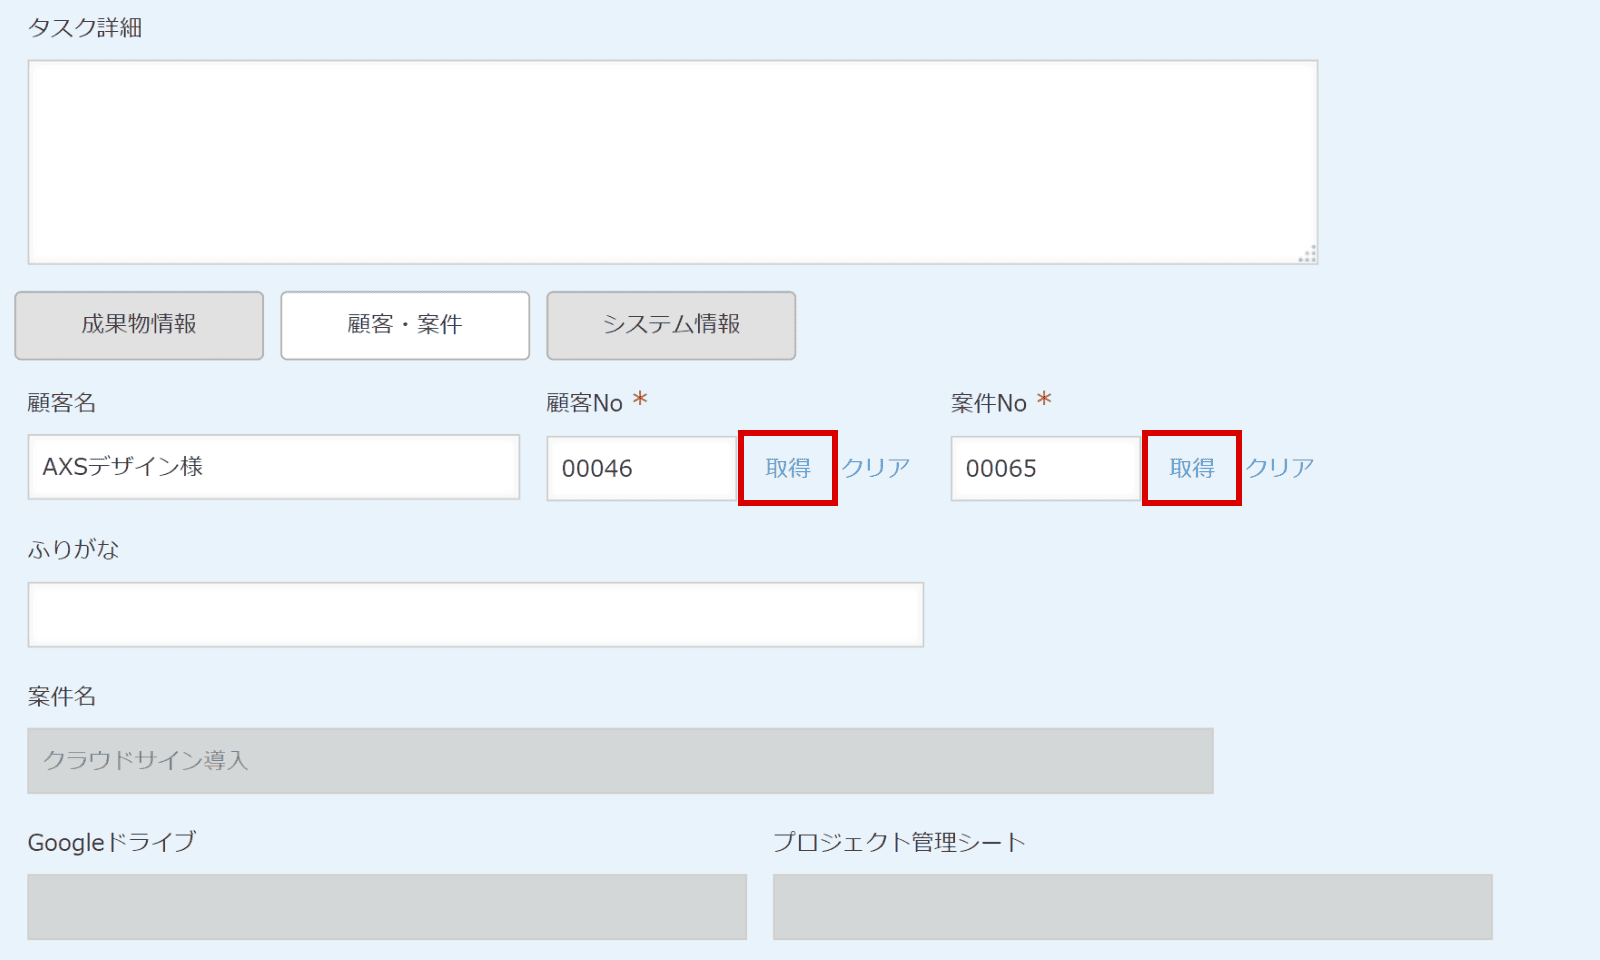Click the 案件名 field showing クラウドサイン導入

click(620, 761)
